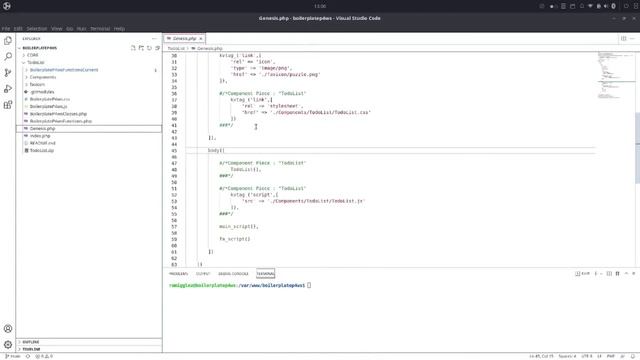Open the Extensions view
The image size is (640, 360).
8,105
